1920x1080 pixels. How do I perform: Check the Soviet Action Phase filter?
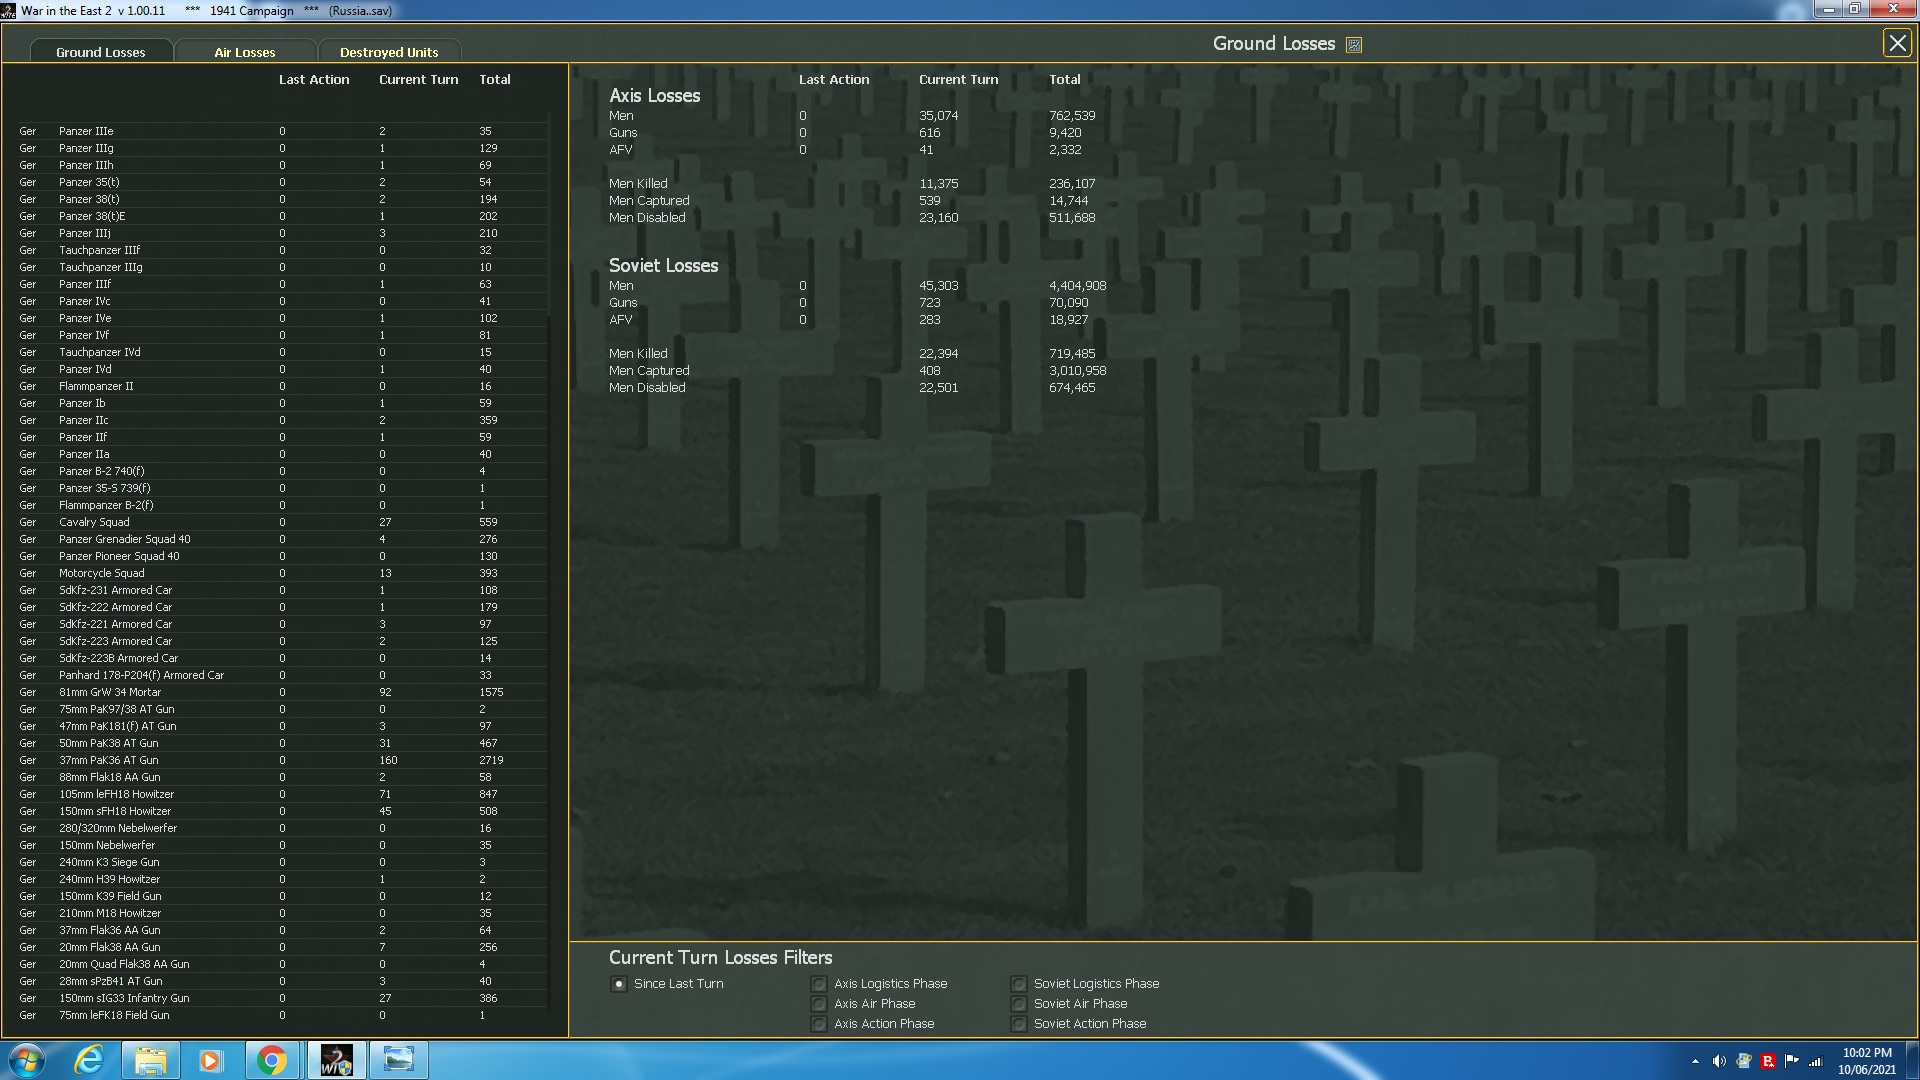tap(1019, 1024)
